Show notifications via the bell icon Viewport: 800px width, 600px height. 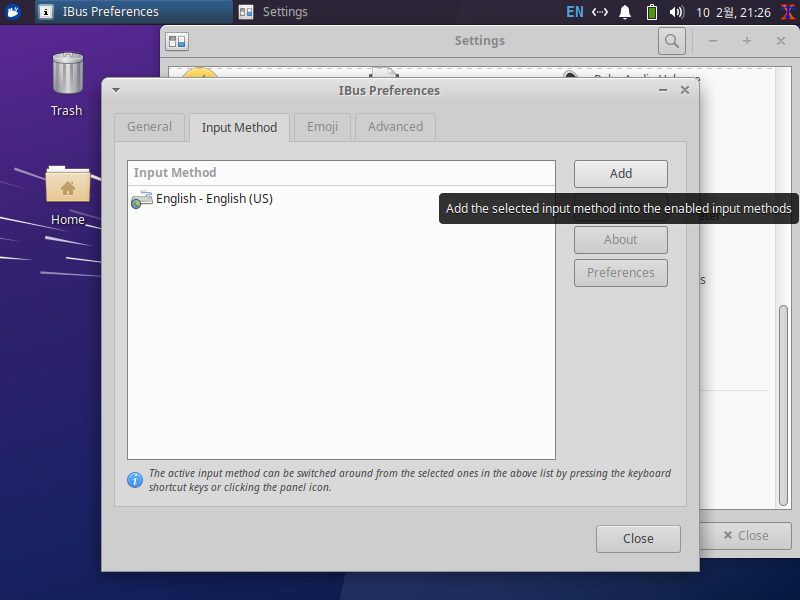(624, 12)
